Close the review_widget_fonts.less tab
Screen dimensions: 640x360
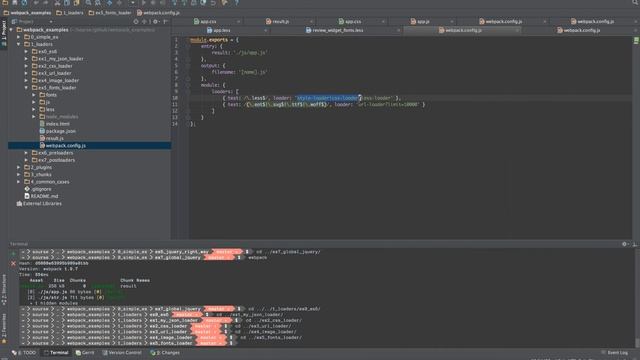tap(398, 30)
